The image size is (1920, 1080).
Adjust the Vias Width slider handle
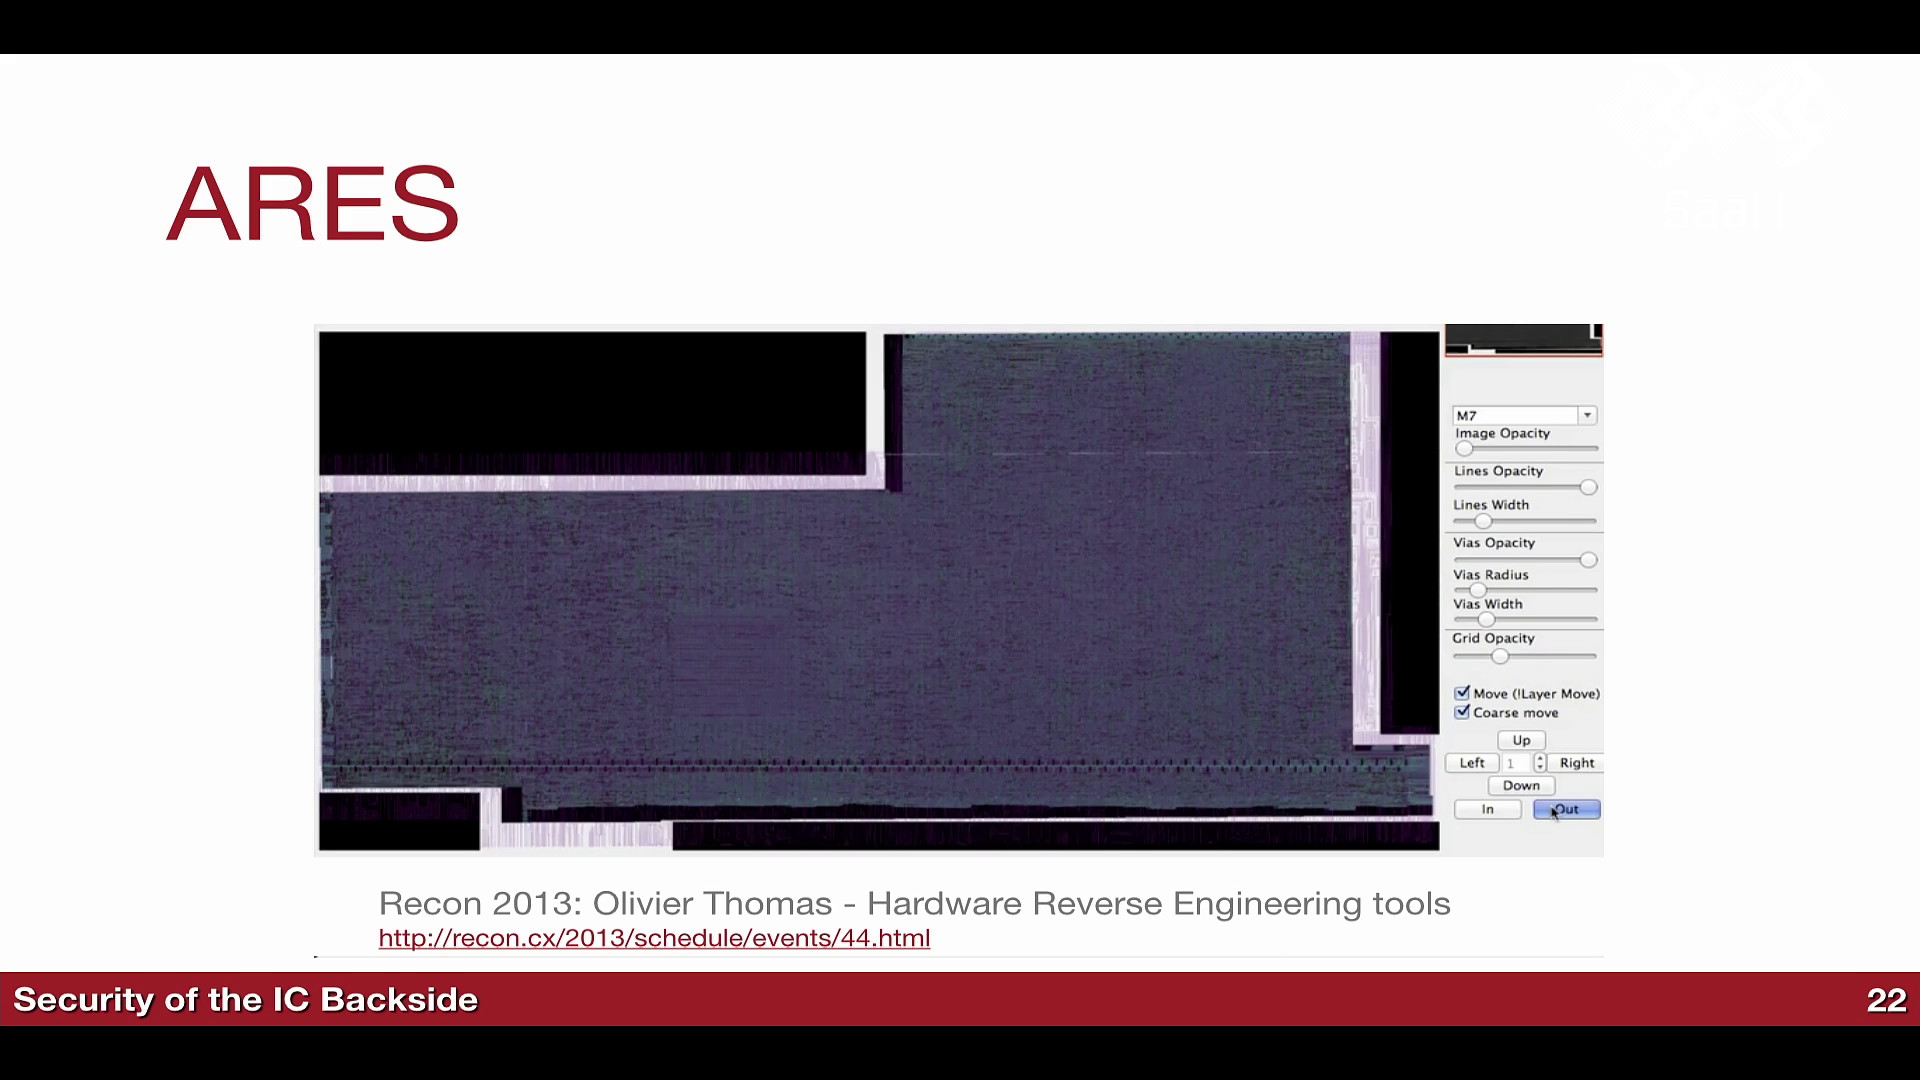click(x=1487, y=620)
